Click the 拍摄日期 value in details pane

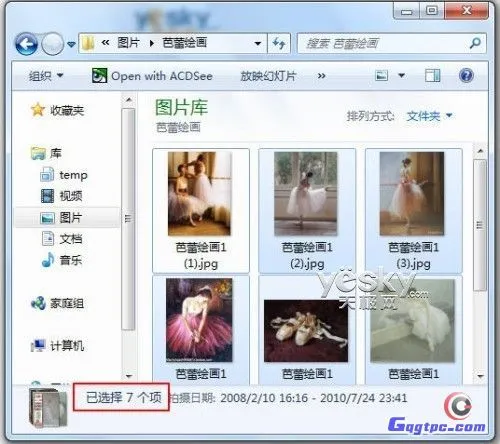tap(313, 398)
